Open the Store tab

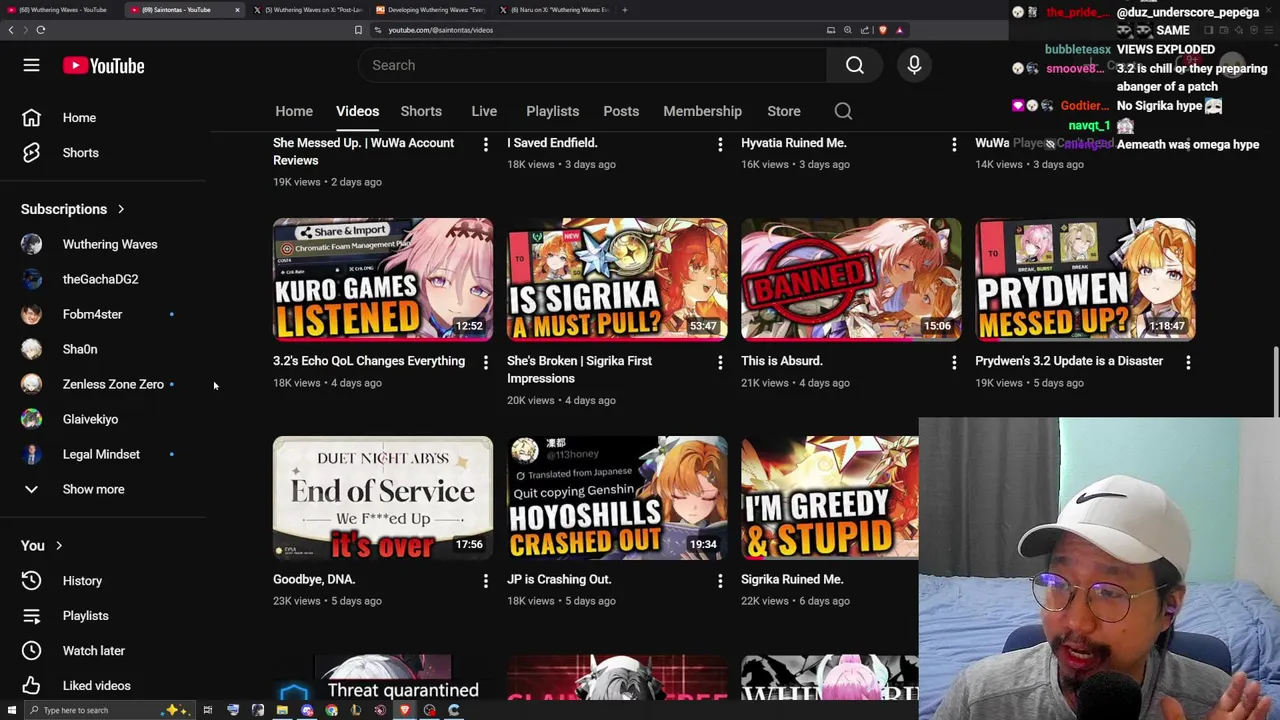click(784, 111)
